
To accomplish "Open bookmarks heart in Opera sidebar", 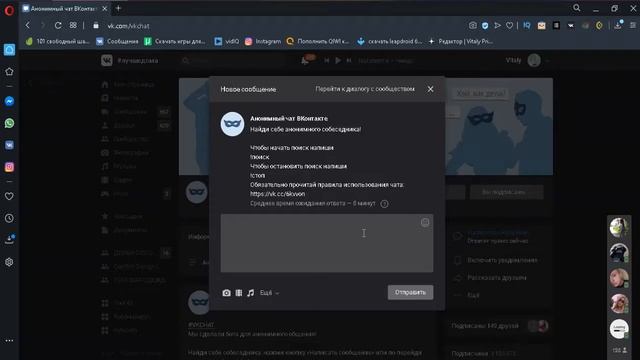I will (x=9, y=196).
